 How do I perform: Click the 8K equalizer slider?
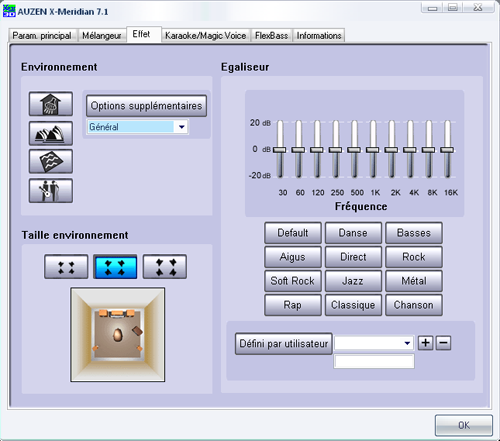pyautogui.click(x=429, y=150)
